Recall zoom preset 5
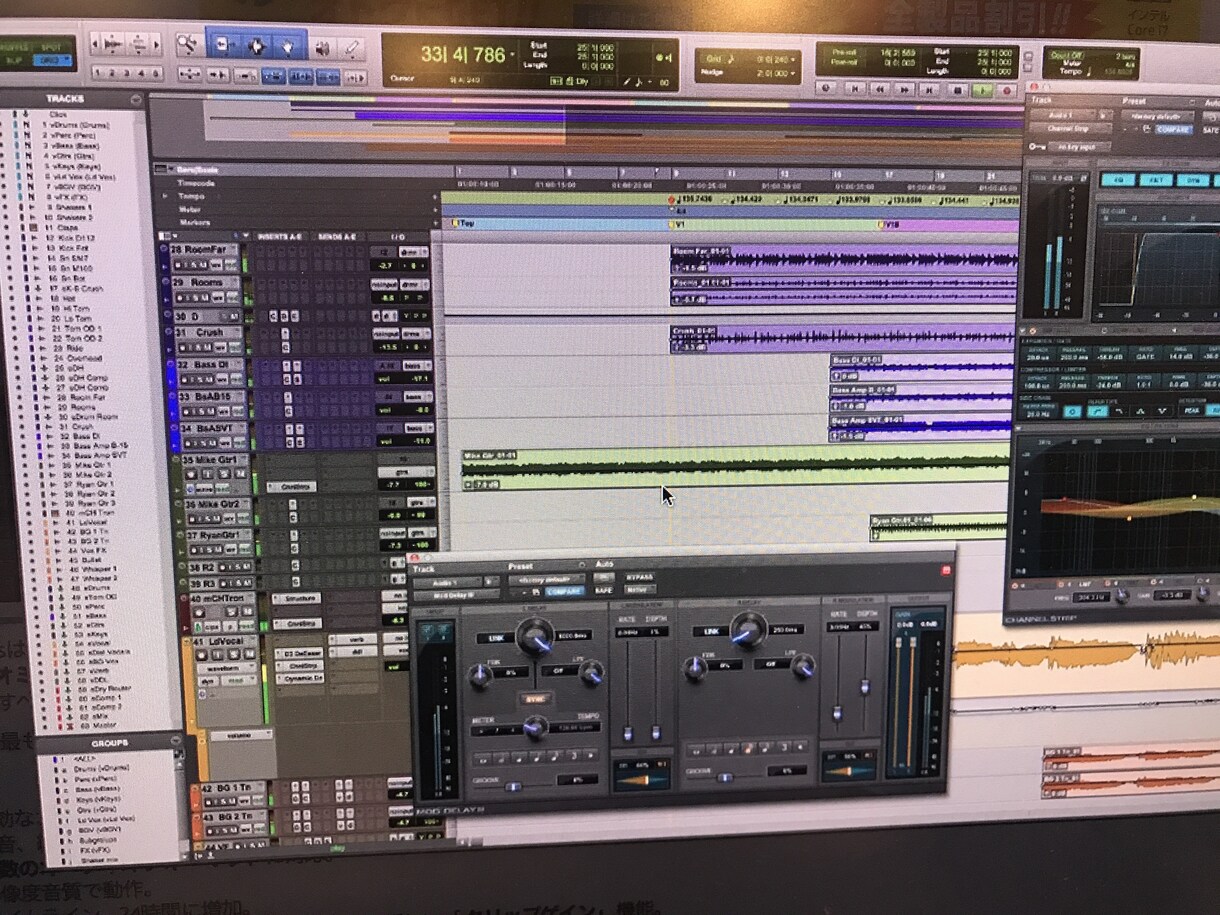 click(x=154, y=74)
